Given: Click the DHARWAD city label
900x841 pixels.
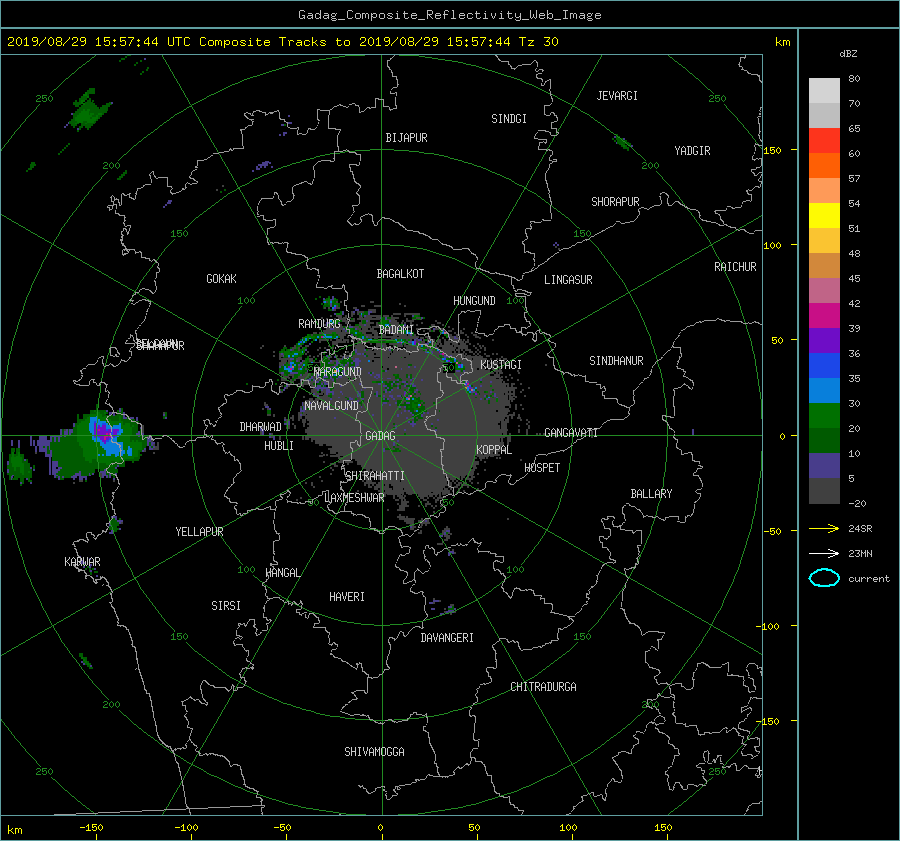Looking at the screenshot, I should pyautogui.click(x=260, y=427).
